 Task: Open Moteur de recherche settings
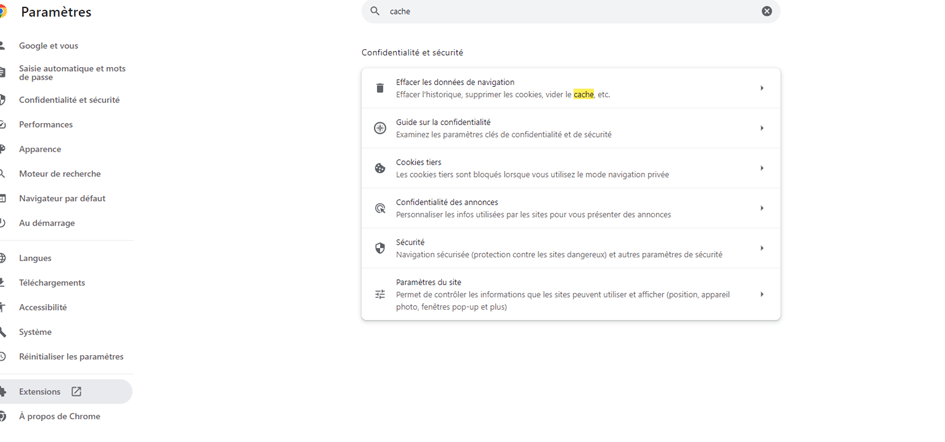click(60, 174)
